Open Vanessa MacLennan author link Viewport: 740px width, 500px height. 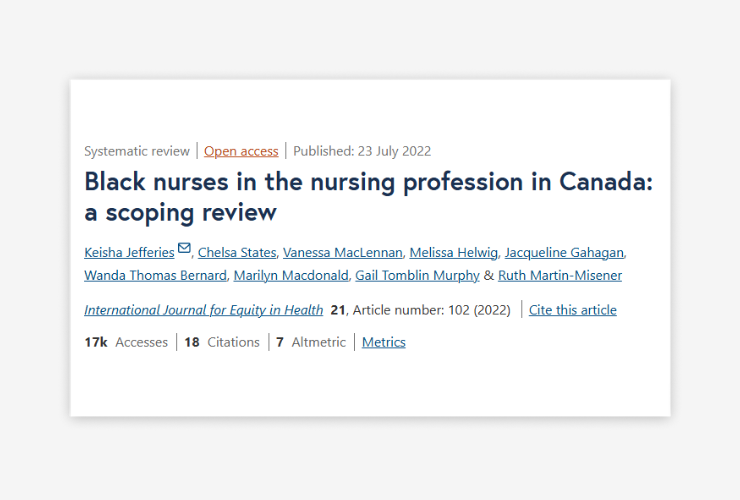(343, 253)
